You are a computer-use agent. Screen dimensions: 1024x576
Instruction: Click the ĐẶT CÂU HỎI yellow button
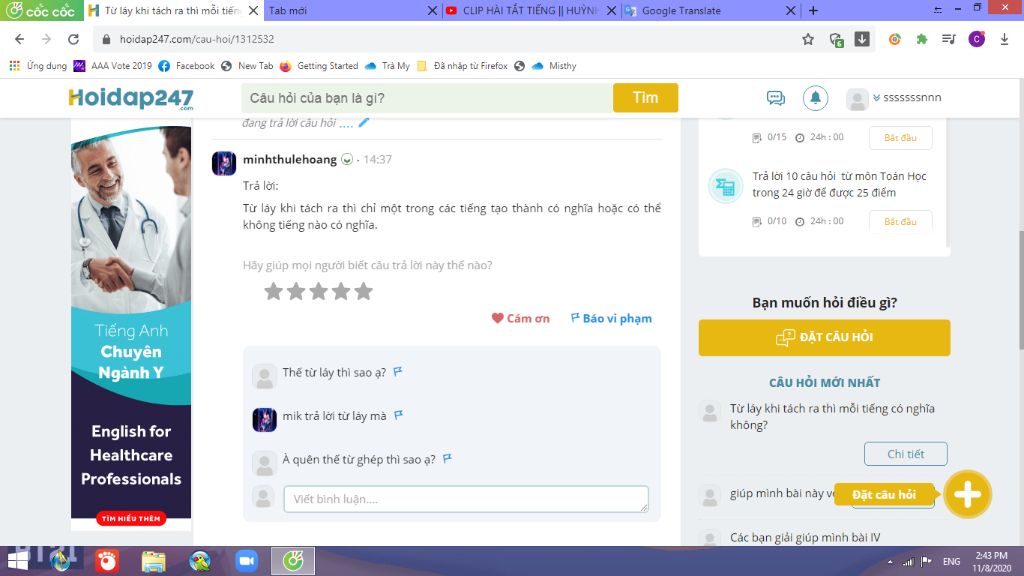click(824, 337)
